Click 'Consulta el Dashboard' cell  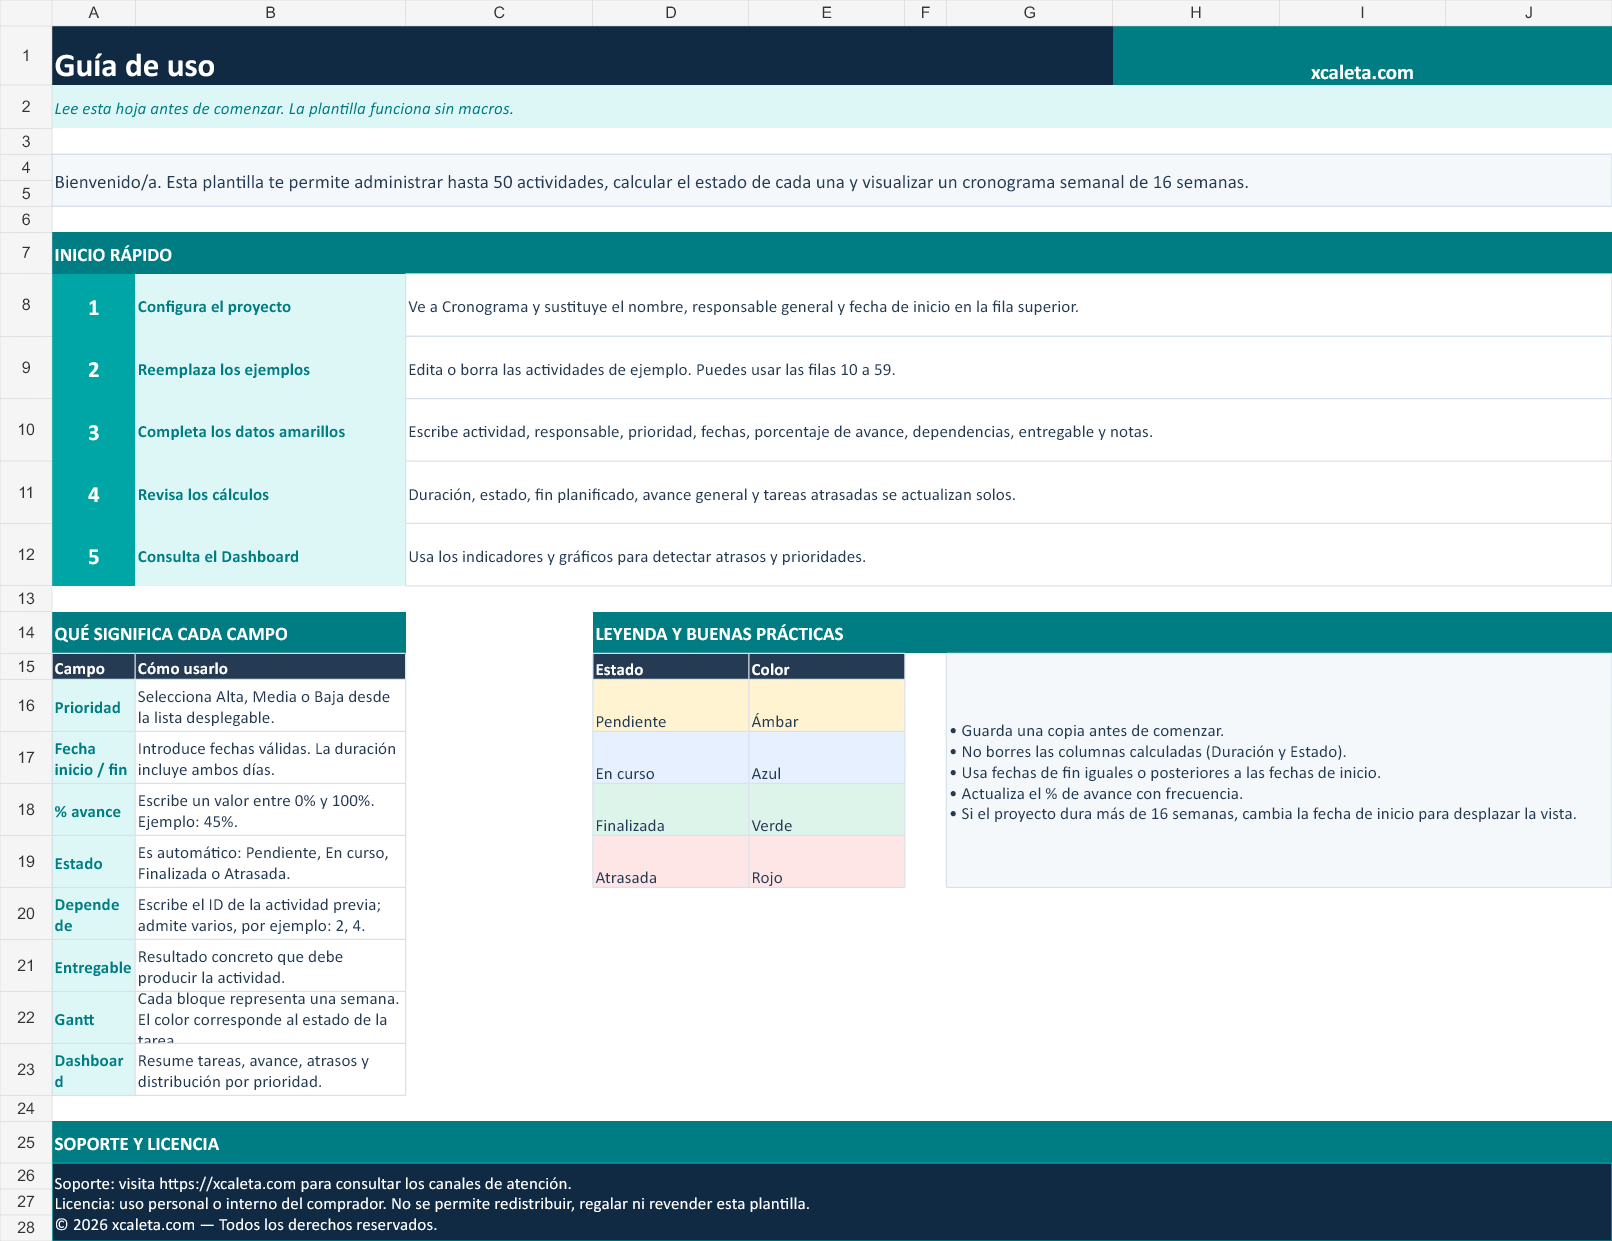tap(270, 555)
